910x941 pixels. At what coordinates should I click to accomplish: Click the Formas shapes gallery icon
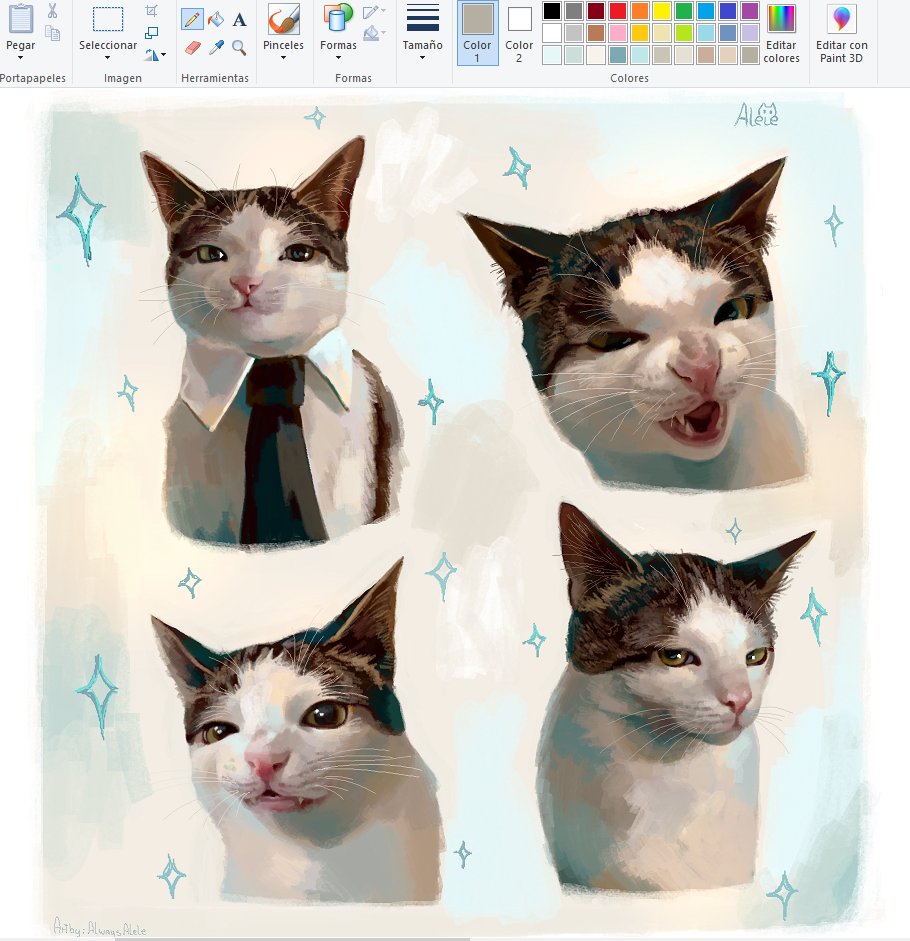pyautogui.click(x=338, y=18)
